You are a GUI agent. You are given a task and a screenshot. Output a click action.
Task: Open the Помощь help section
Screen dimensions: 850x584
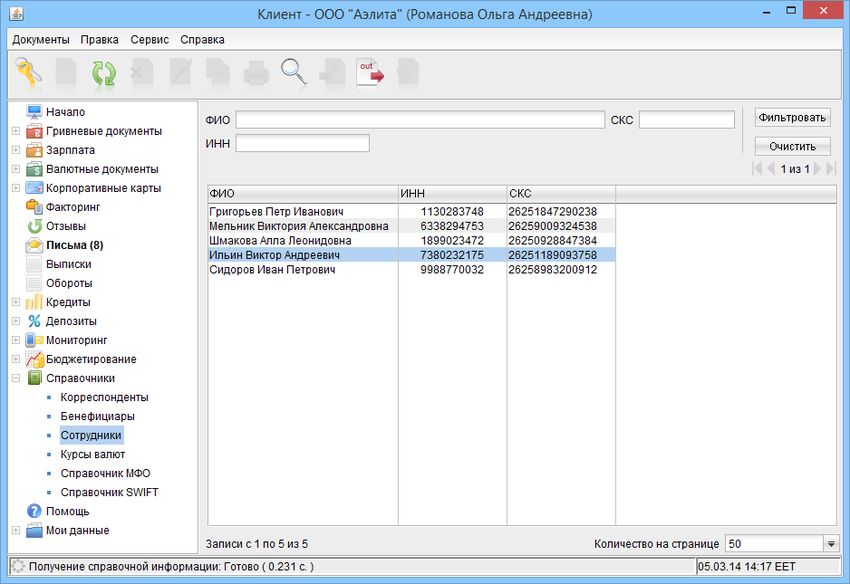click(x=67, y=511)
